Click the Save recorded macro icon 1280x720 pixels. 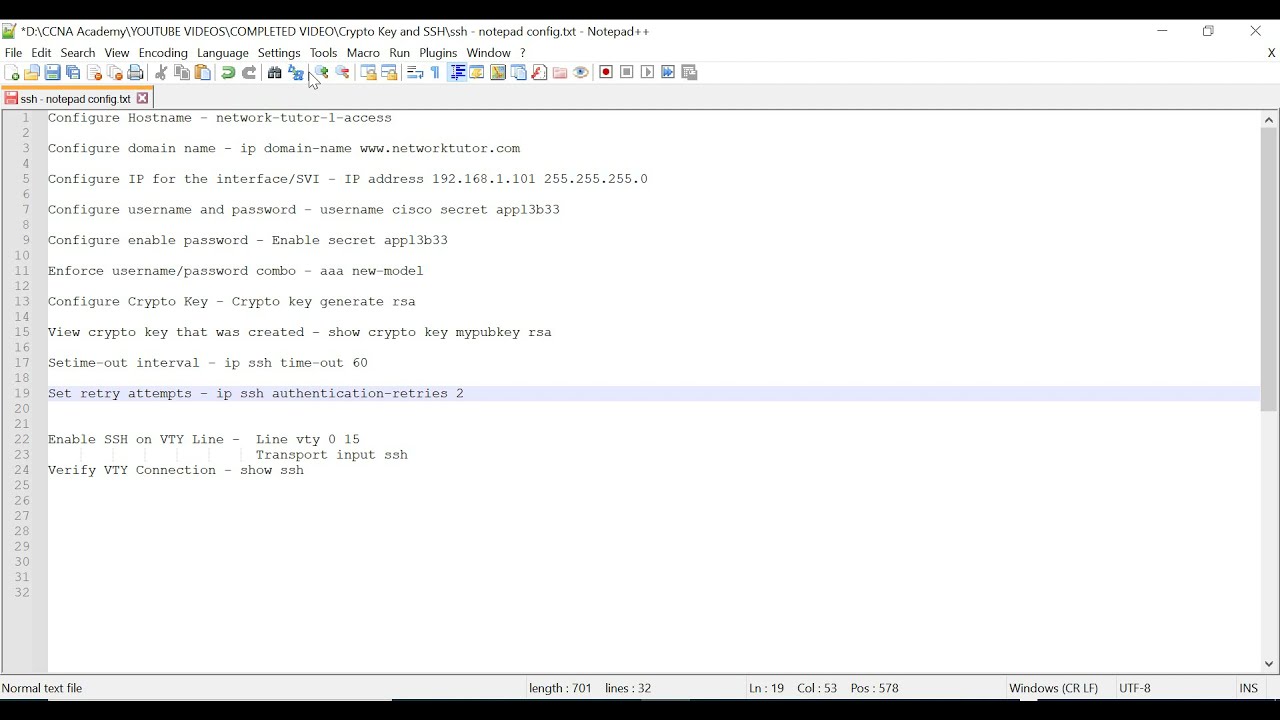pyautogui.click(x=689, y=73)
